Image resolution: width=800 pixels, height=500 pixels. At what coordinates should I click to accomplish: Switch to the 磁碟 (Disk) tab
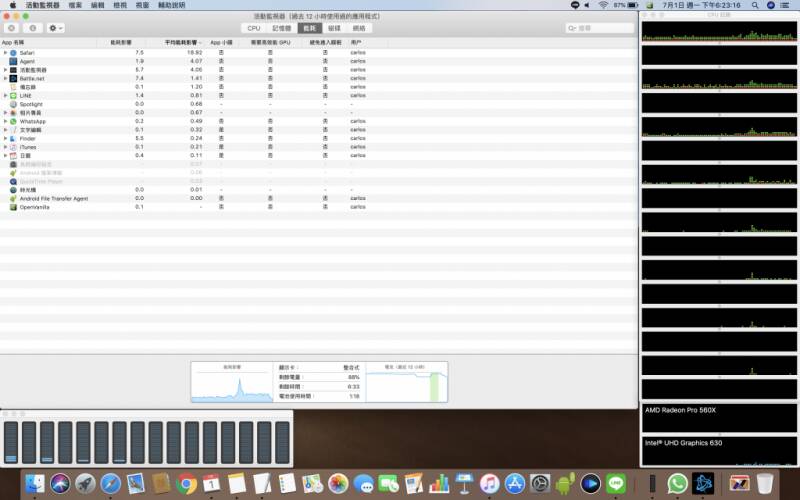pyautogui.click(x=334, y=28)
